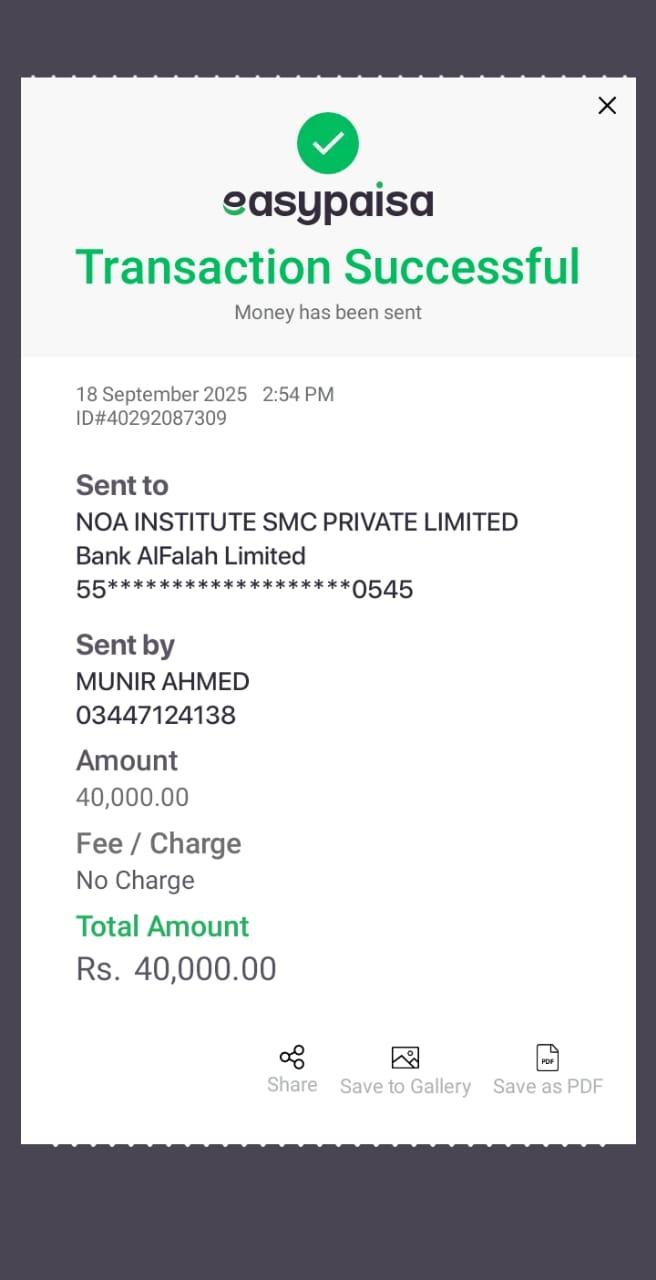
Task: Tap the Save to Gallery picture icon
Action: pyautogui.click(x=405, y=1057)
